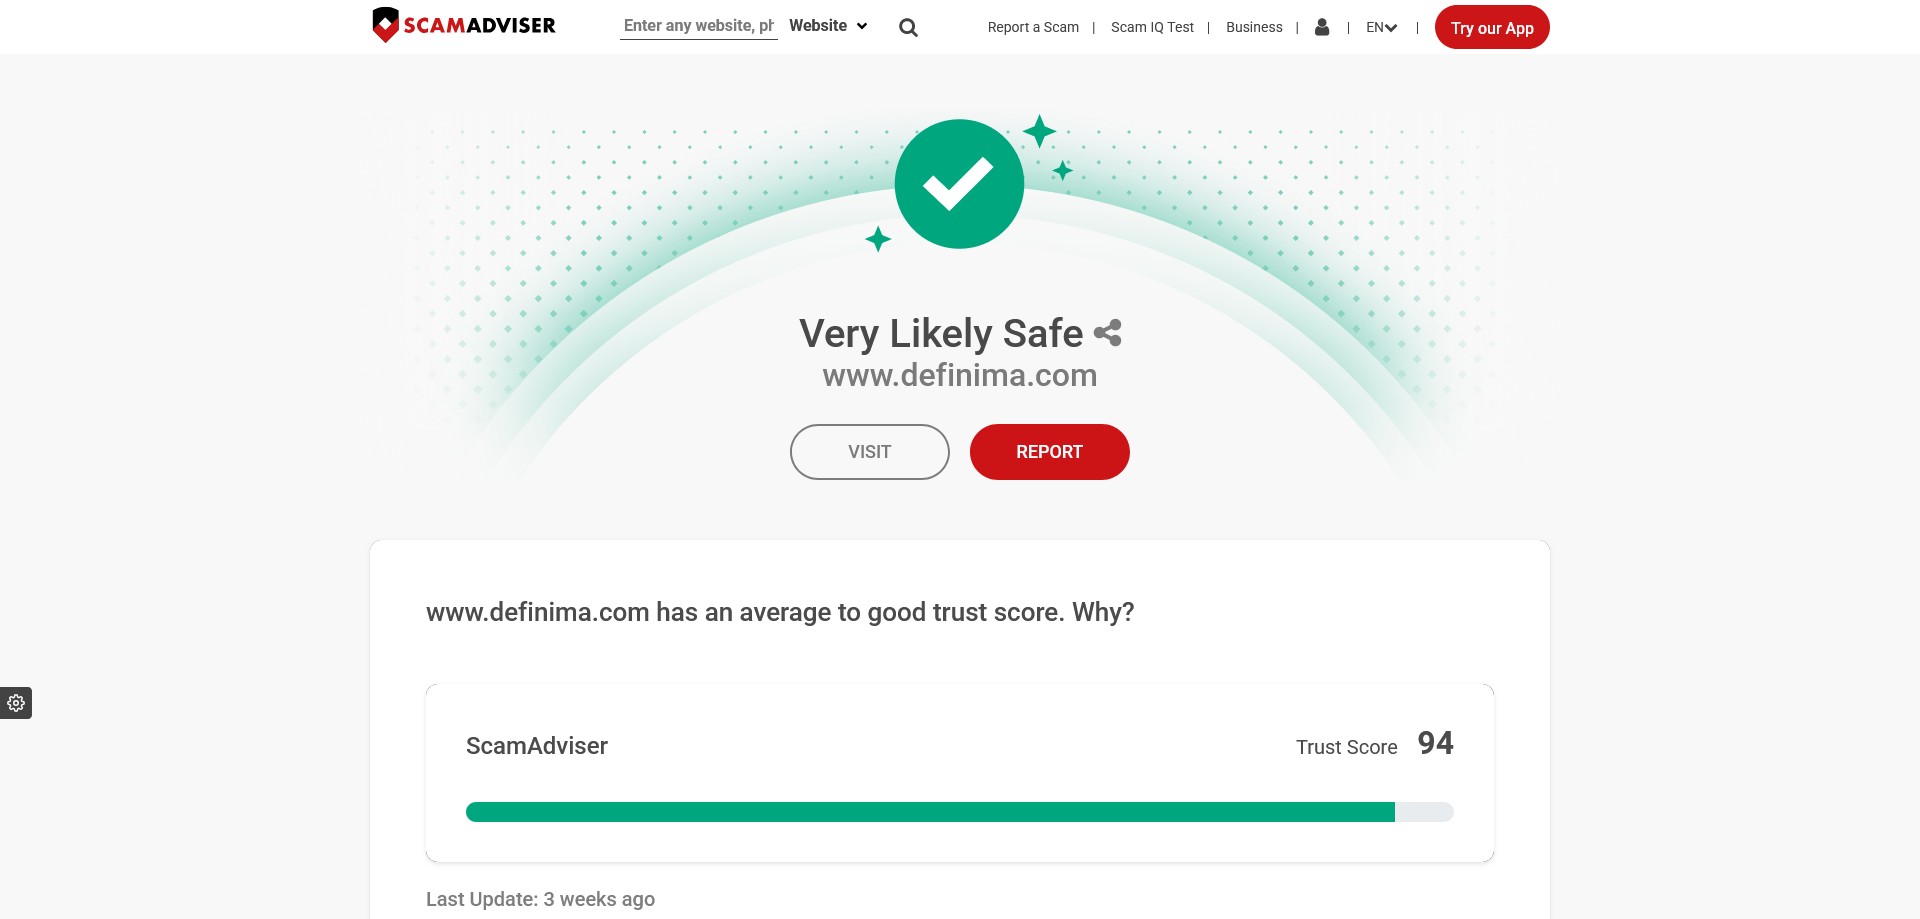
Task: Click the share icon beside Very Likely Safe
Action: tap(1108, 333)
